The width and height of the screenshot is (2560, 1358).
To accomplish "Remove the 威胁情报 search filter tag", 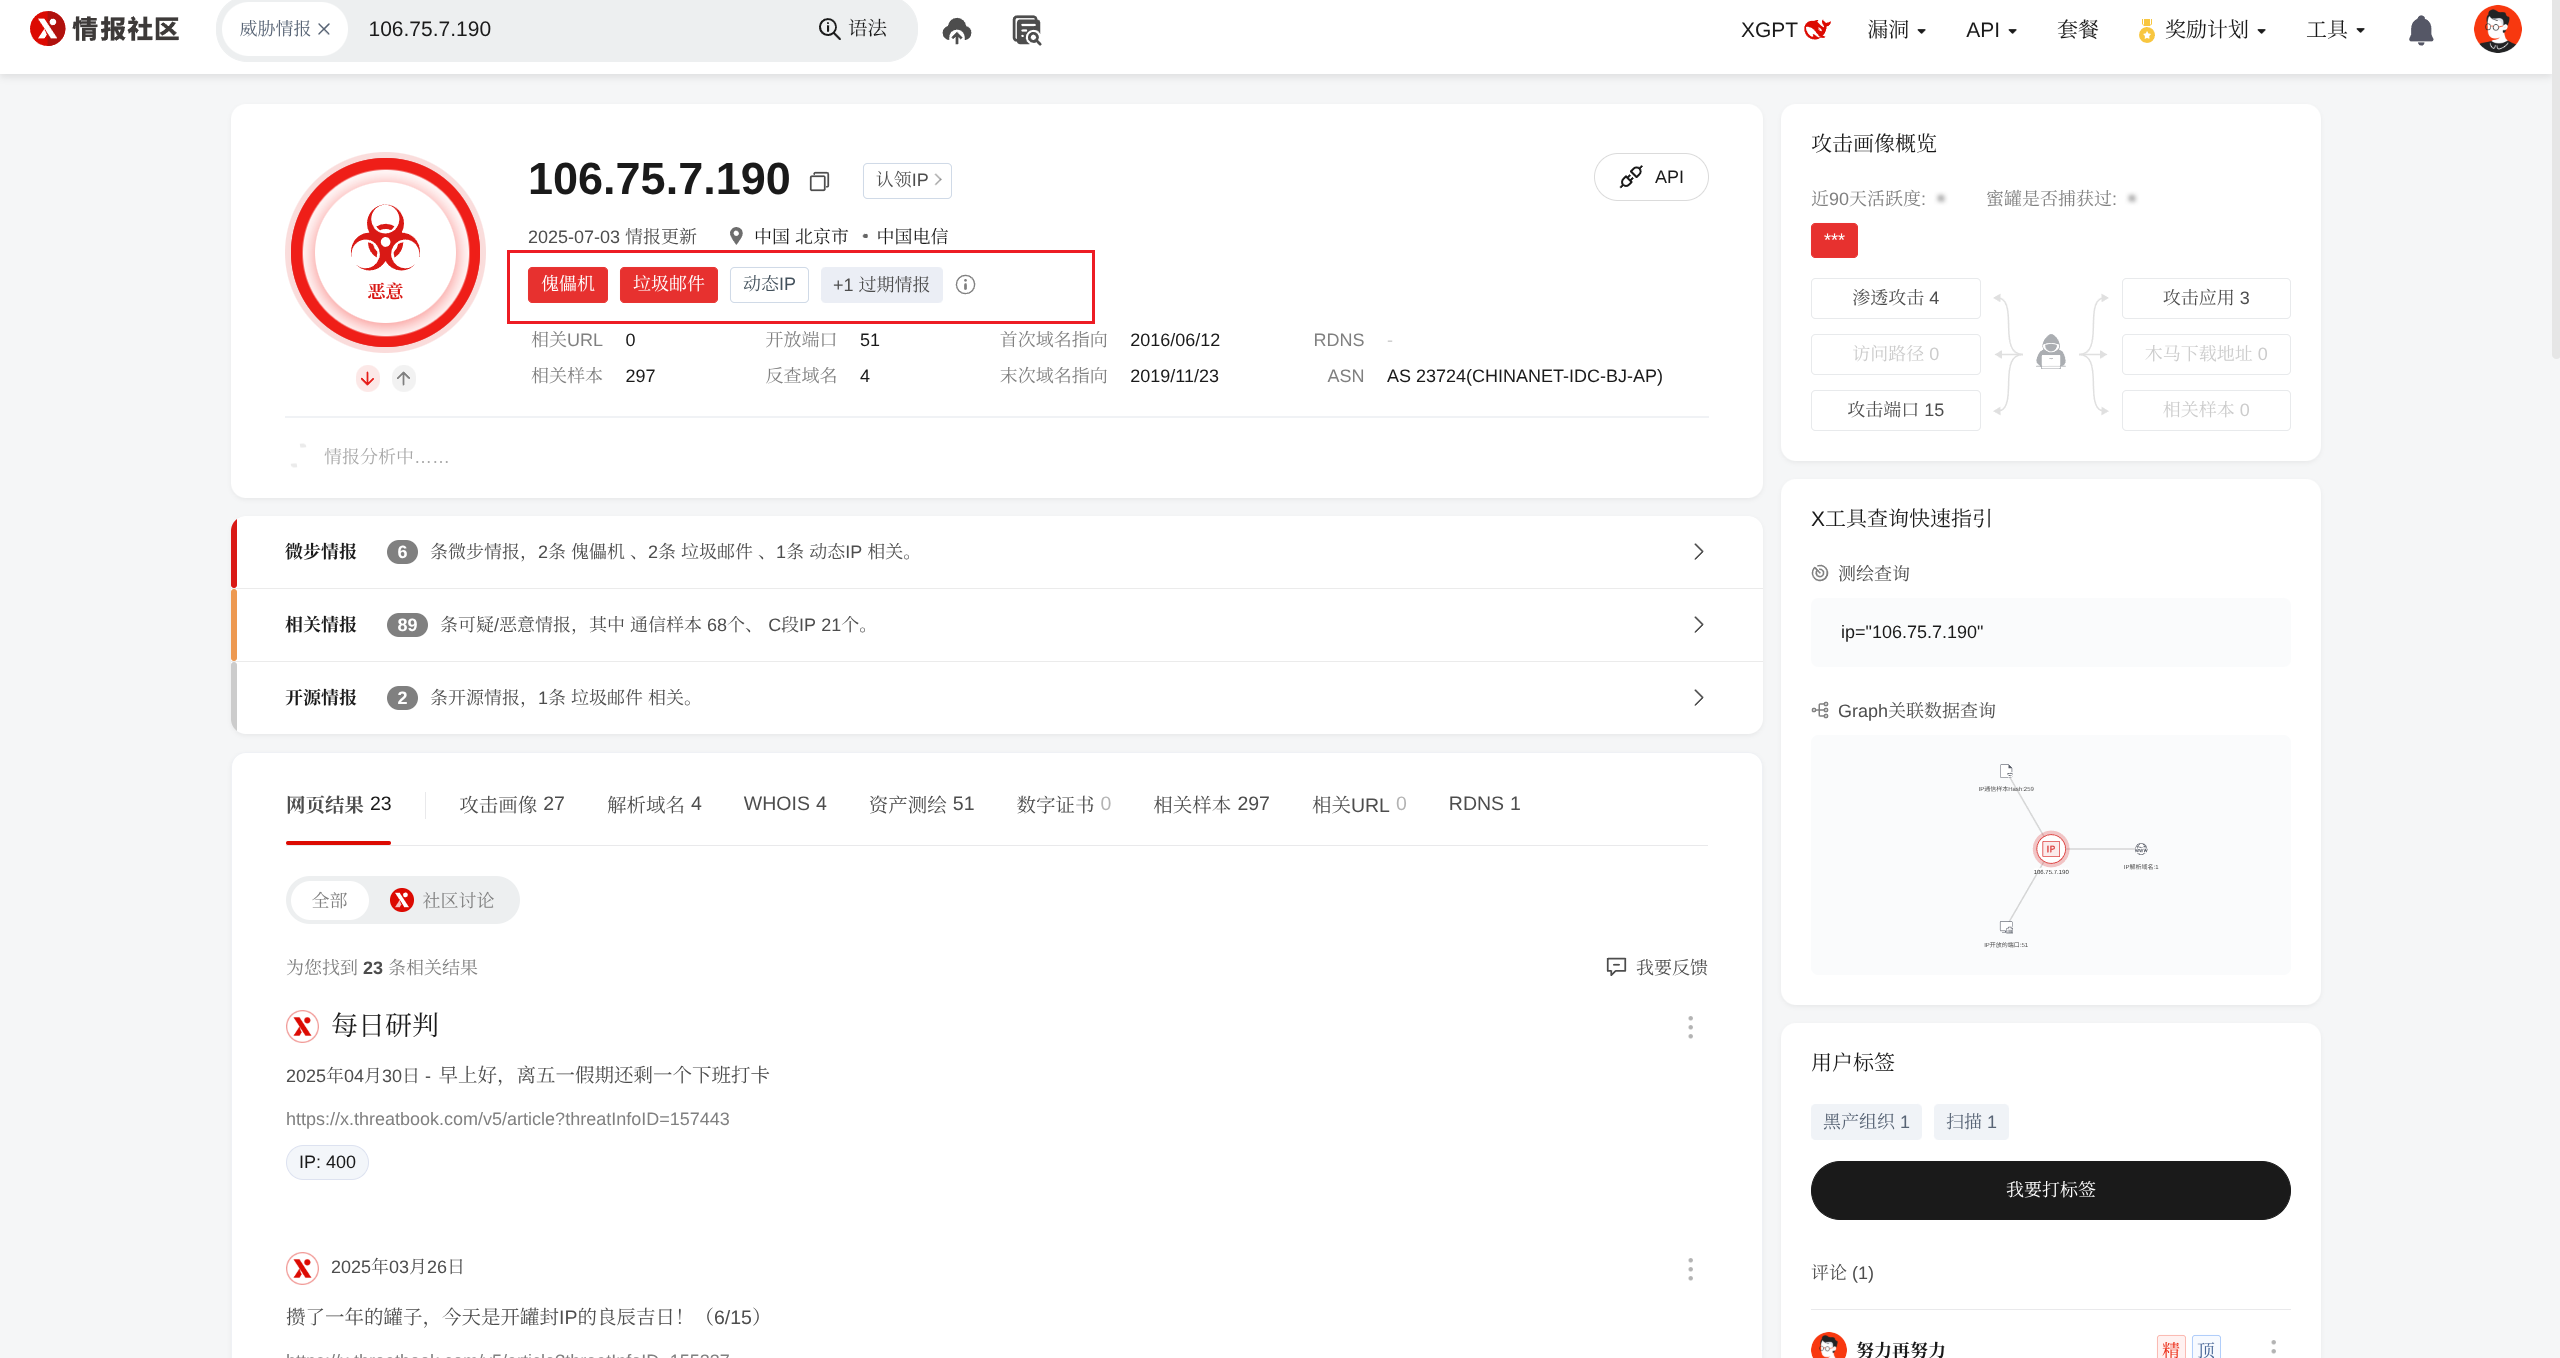I will [x=324, y=29].
